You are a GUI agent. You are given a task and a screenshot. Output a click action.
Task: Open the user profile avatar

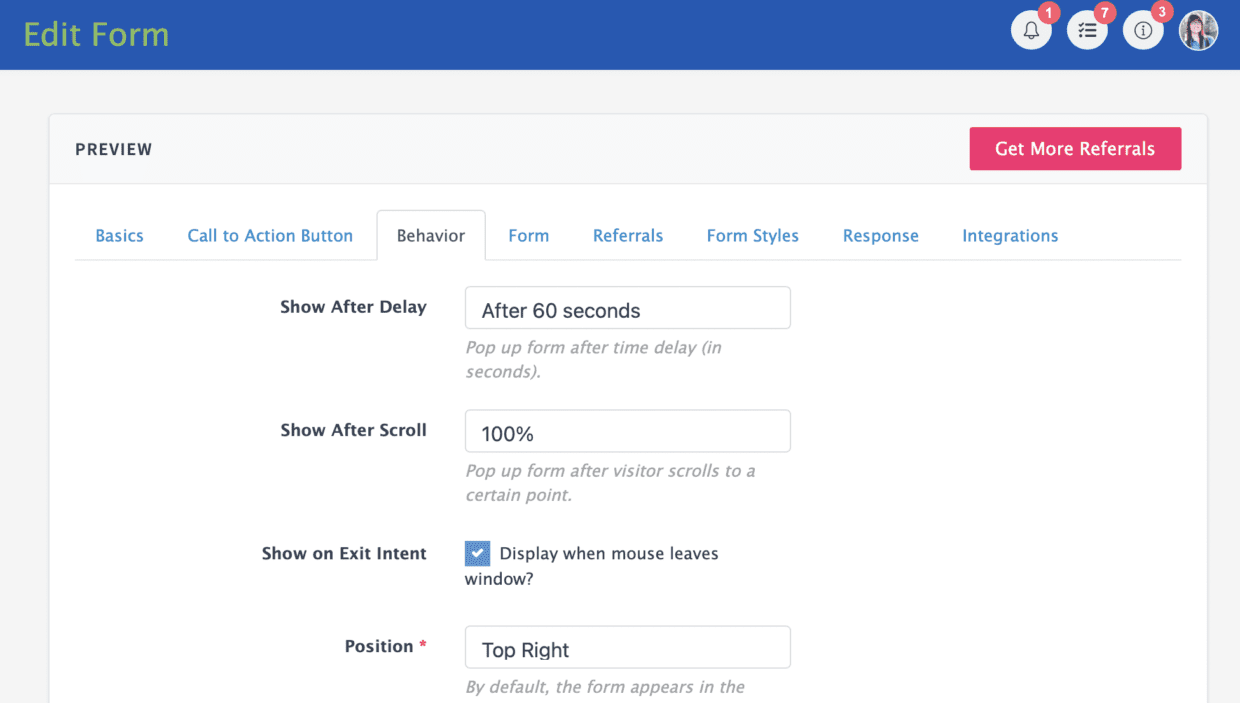pyautogui.click(x=1198, y=31)
